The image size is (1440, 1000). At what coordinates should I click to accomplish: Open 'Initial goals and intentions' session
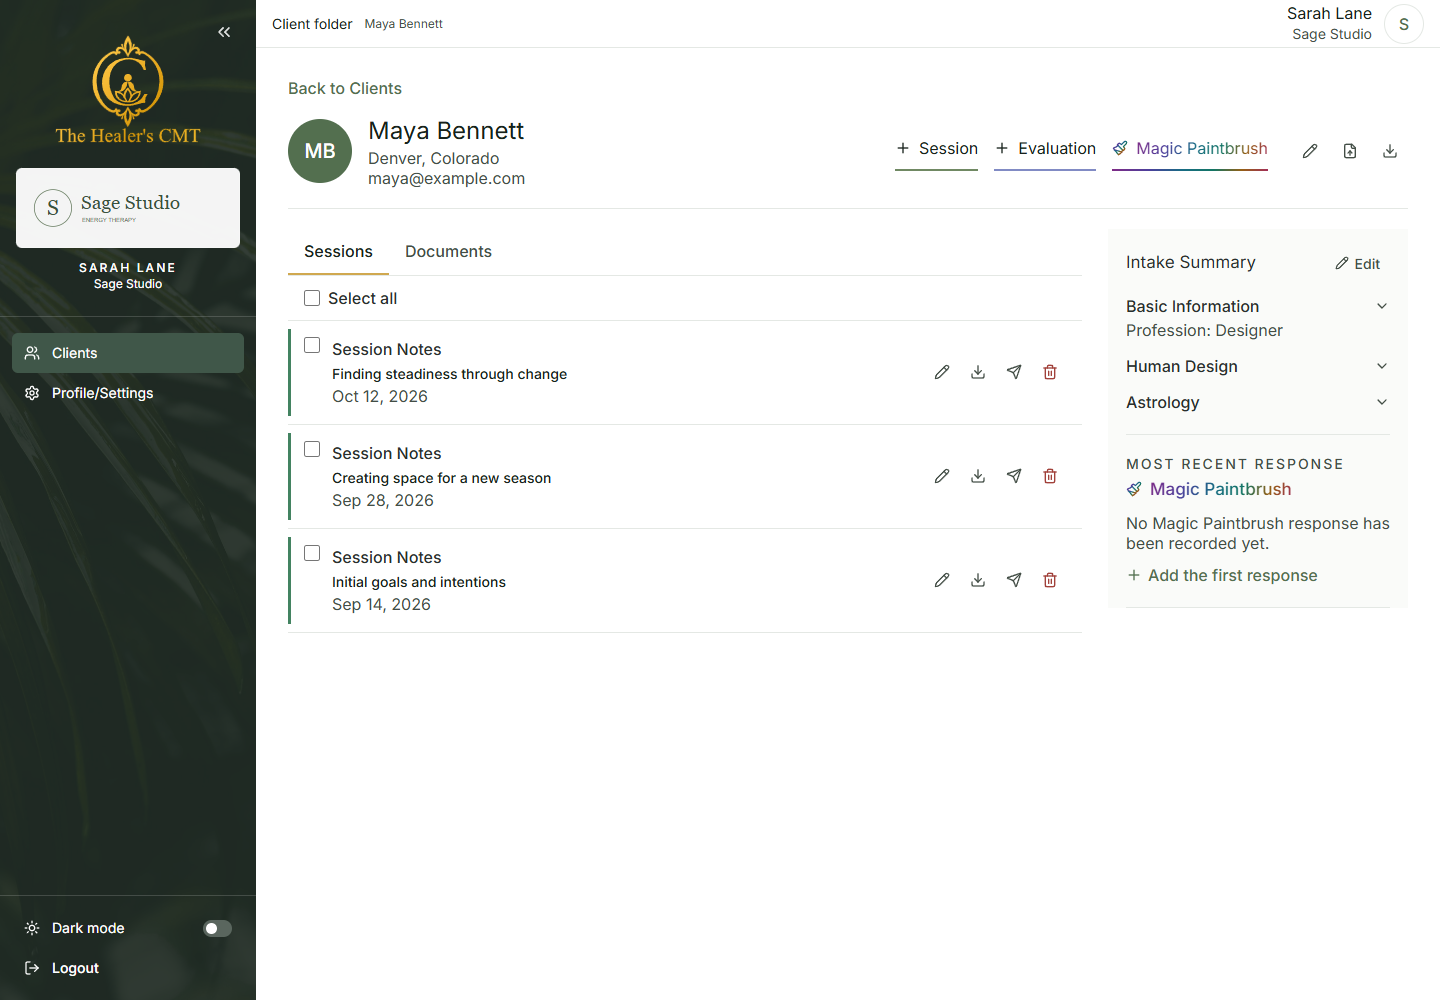418,582
